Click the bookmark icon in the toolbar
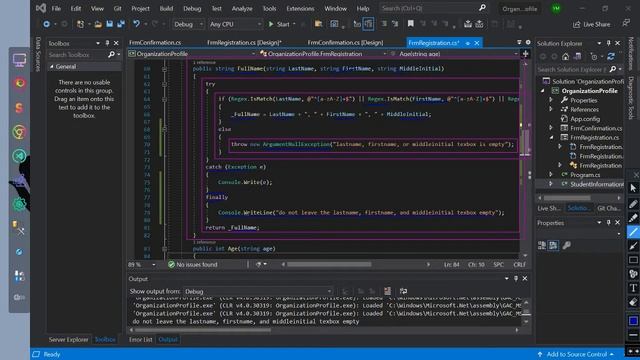The image size is (640, 360). point(411,24)
